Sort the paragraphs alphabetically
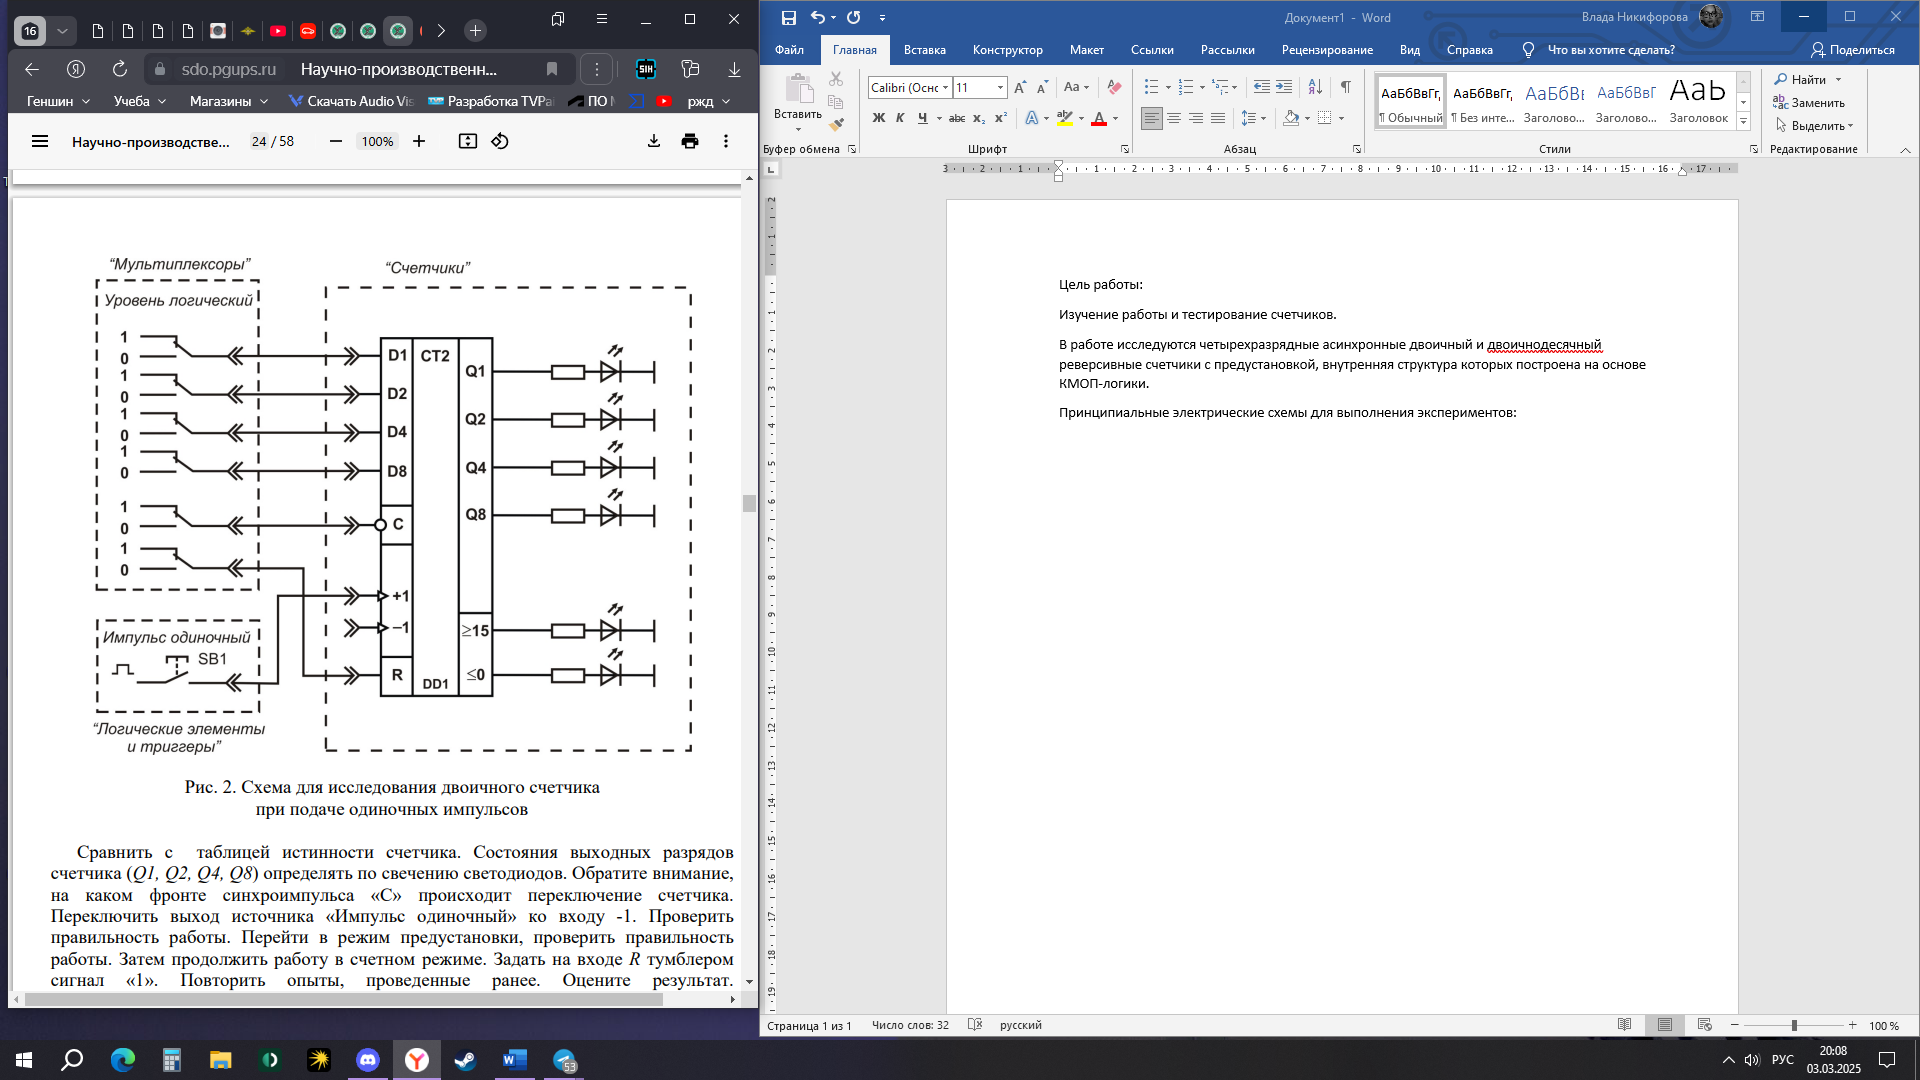The image size is (1920, 1080). click(1315, 88)
